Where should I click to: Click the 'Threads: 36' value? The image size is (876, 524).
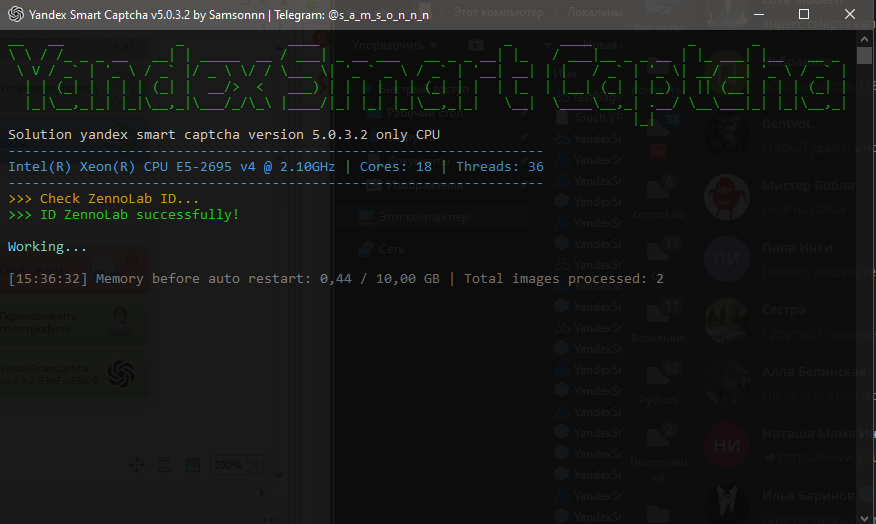[x=500, y=166]
